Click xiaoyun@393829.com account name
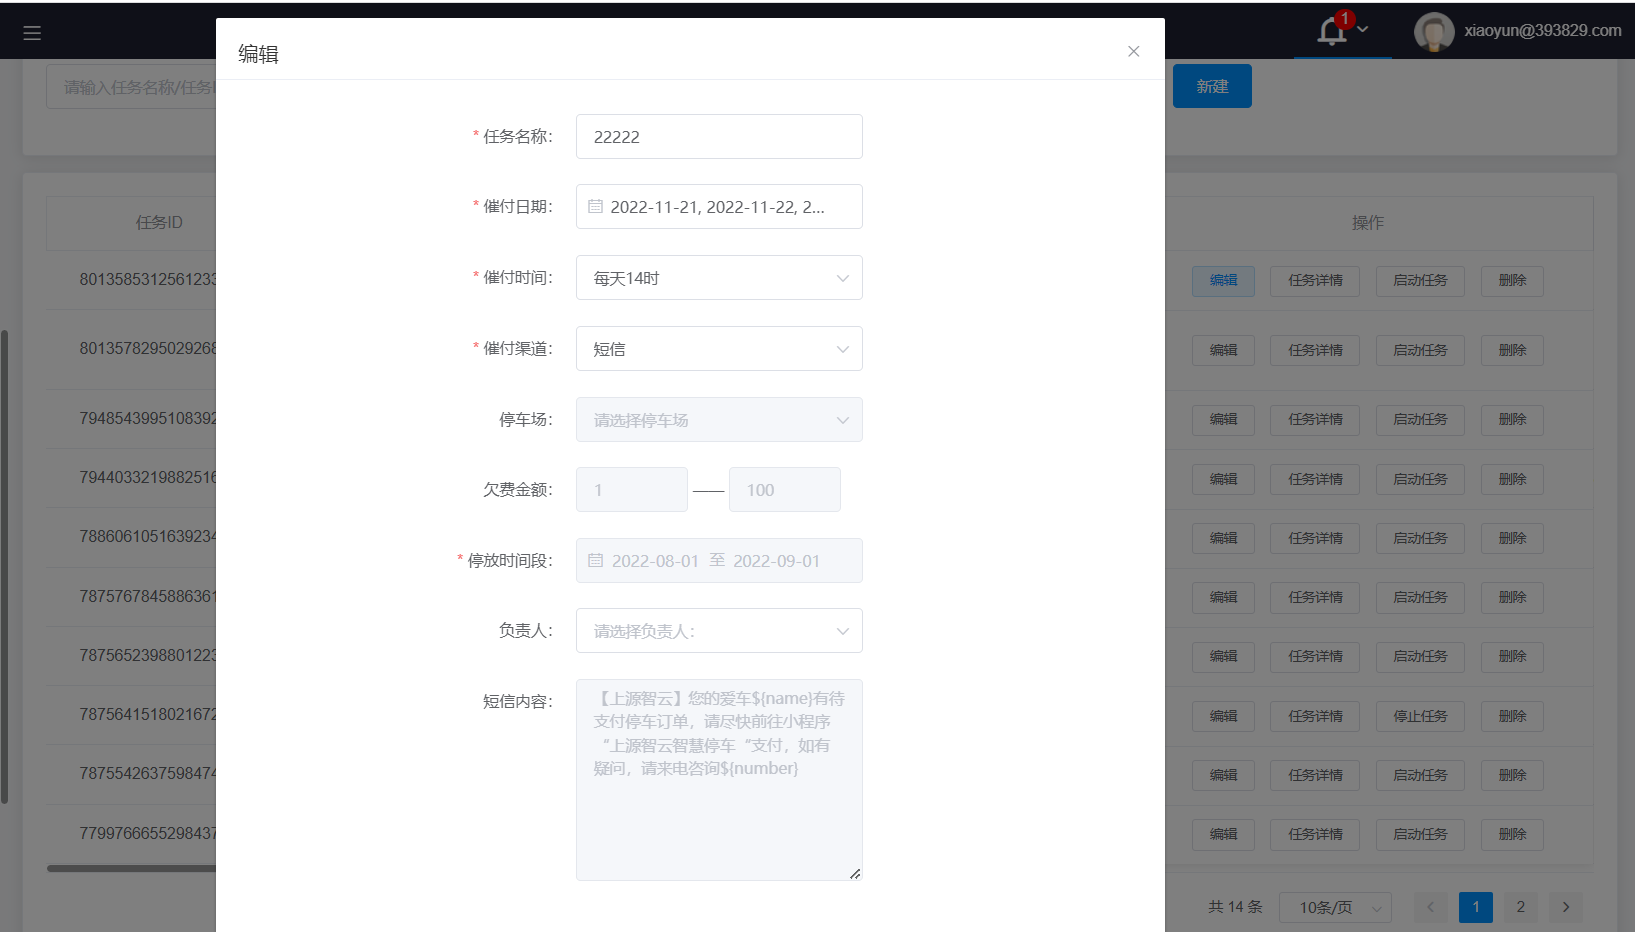The image size is (1635, 932). [x=1542, y=31]
